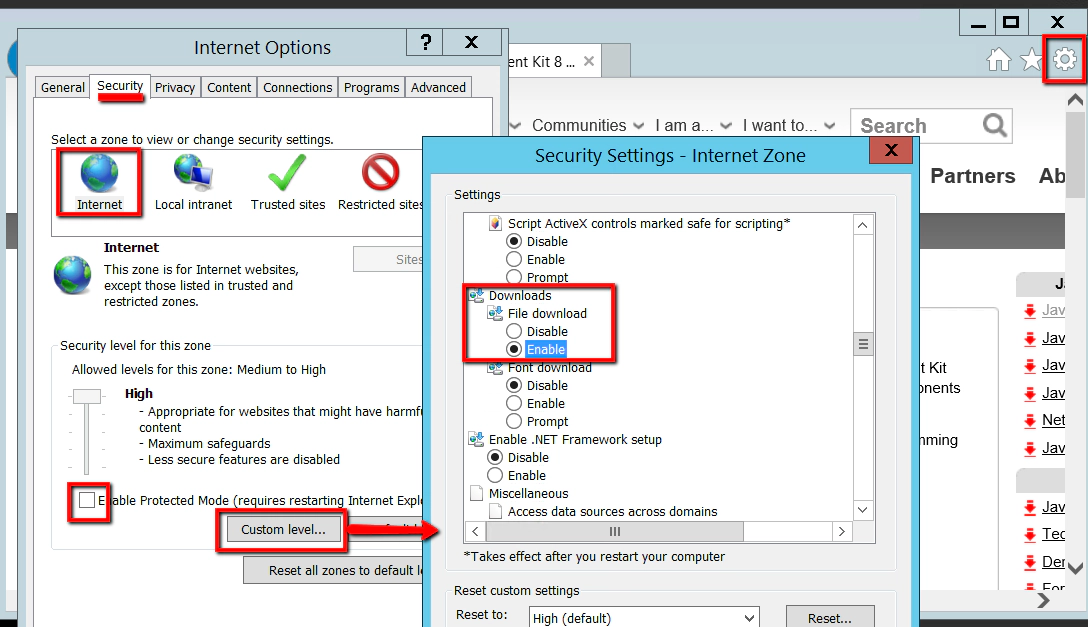
Task: Open Internet Explorer settings via the gear icon
Action: (x=1065, y=60)
